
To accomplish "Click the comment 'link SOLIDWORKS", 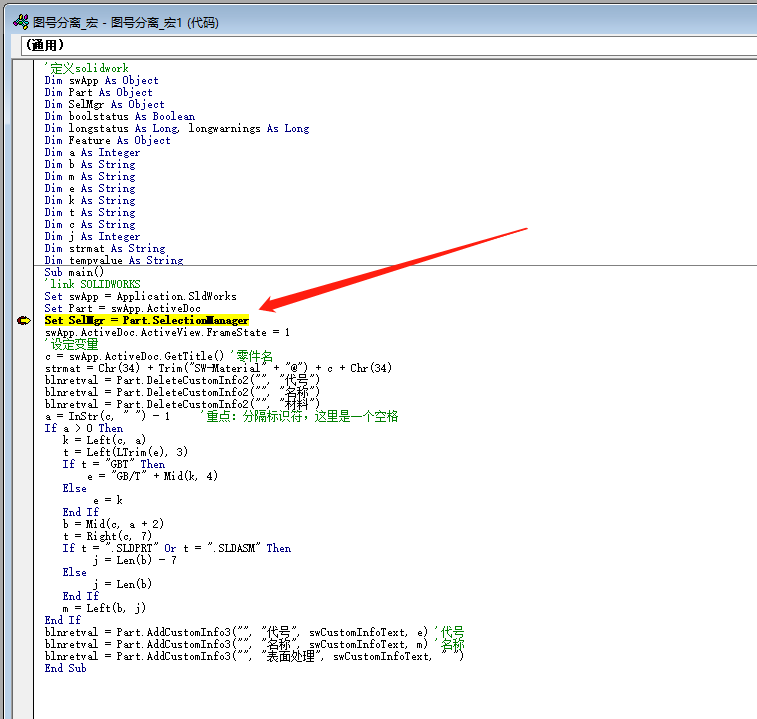I will point(93,284).
